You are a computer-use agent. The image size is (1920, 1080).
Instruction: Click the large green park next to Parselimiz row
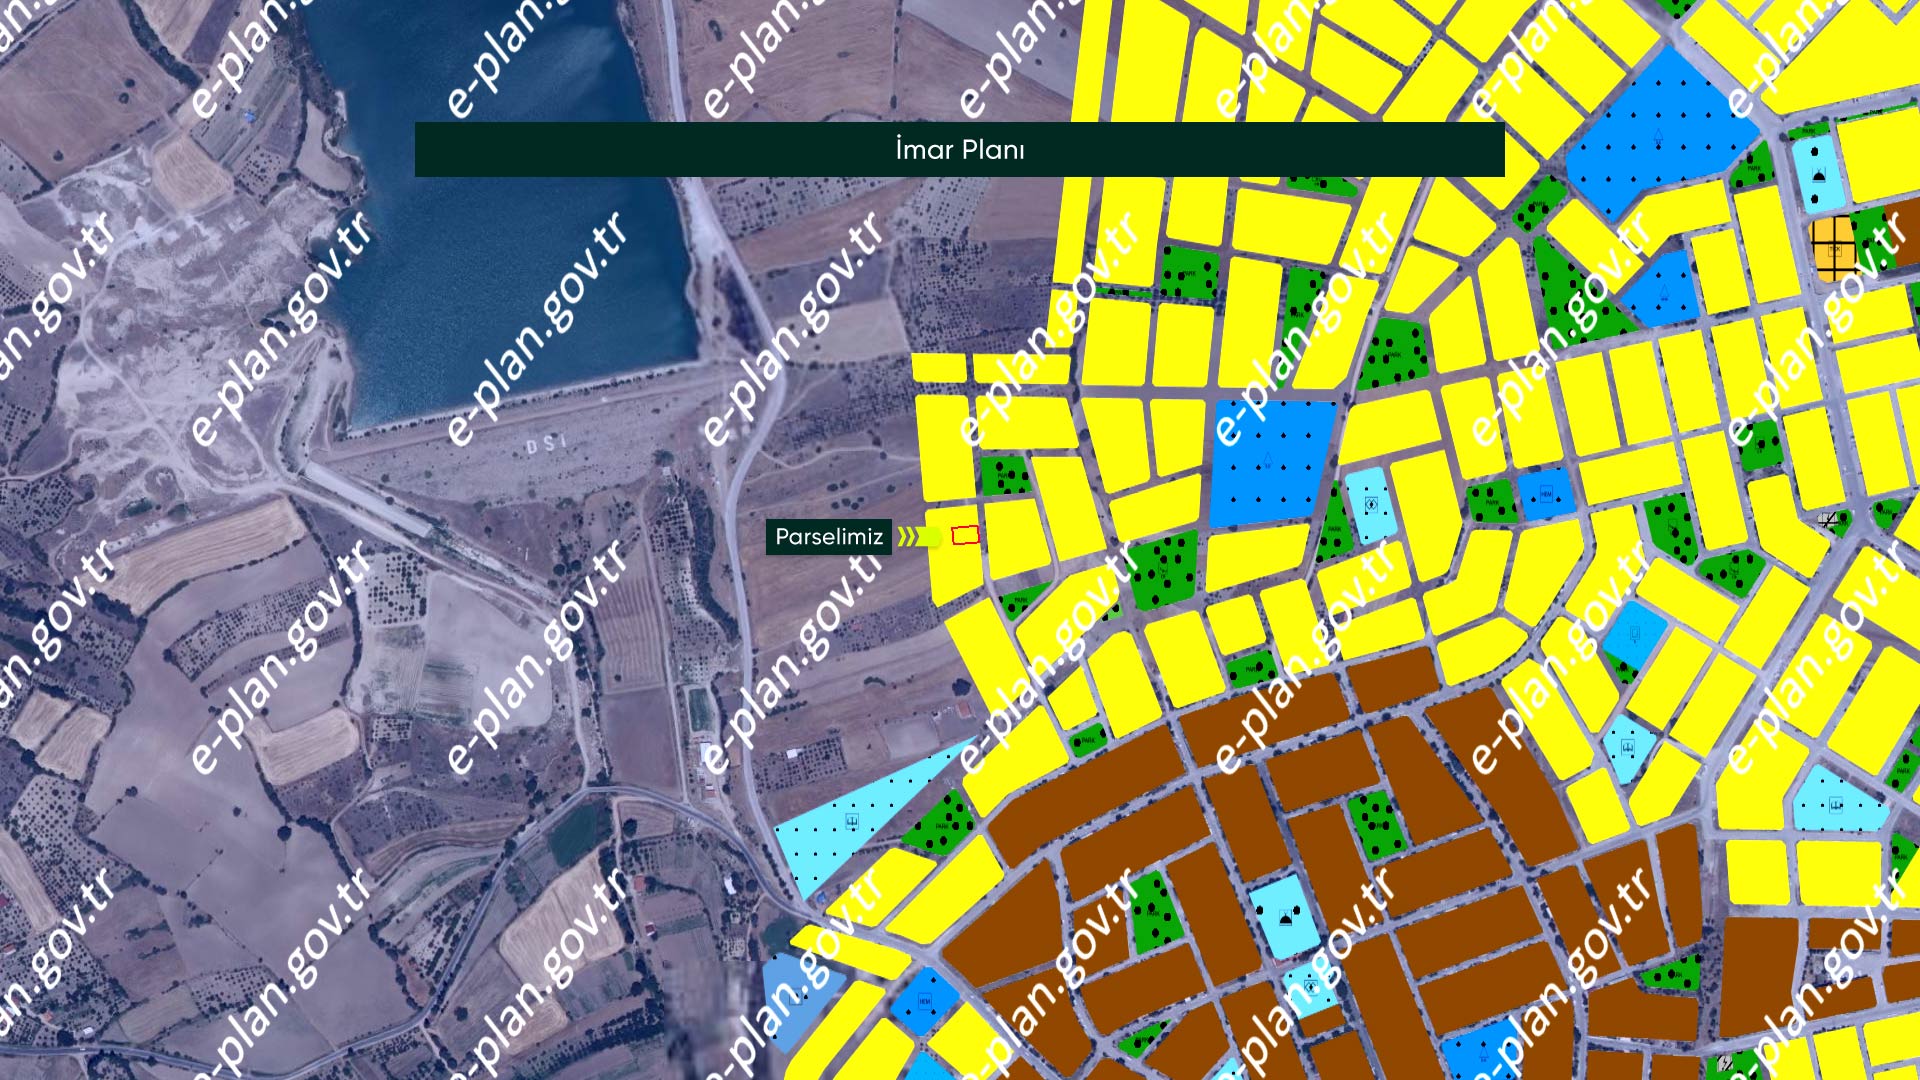1165,570
